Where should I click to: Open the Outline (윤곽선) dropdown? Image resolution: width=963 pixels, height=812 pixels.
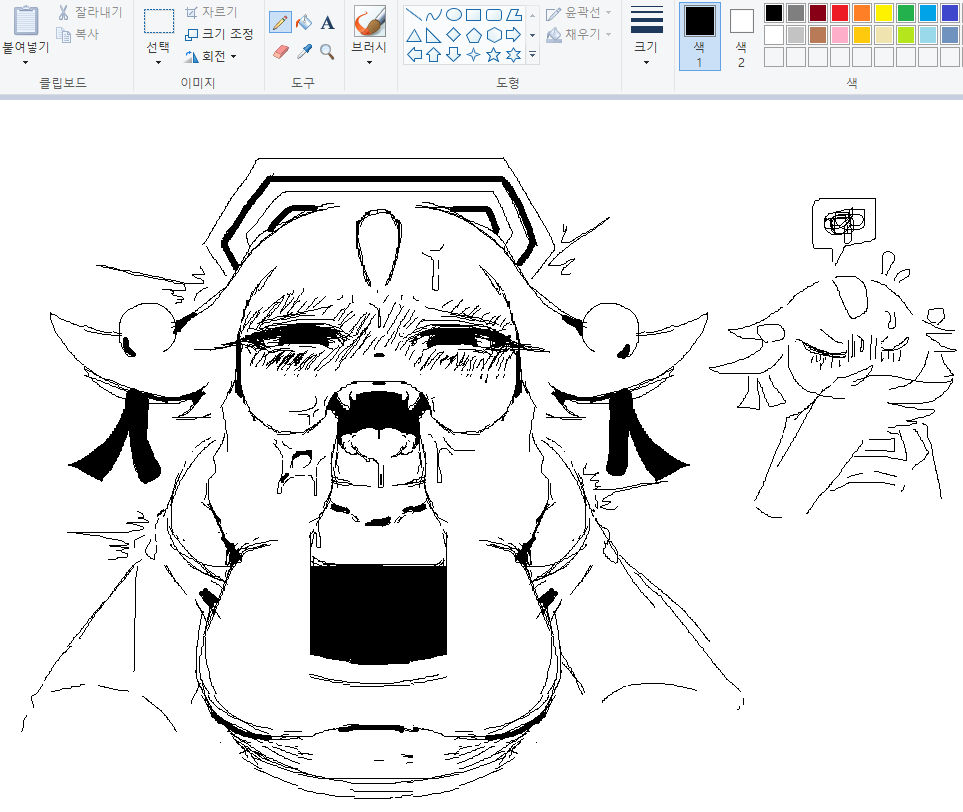pyautogui.click(x=579, y=12)
